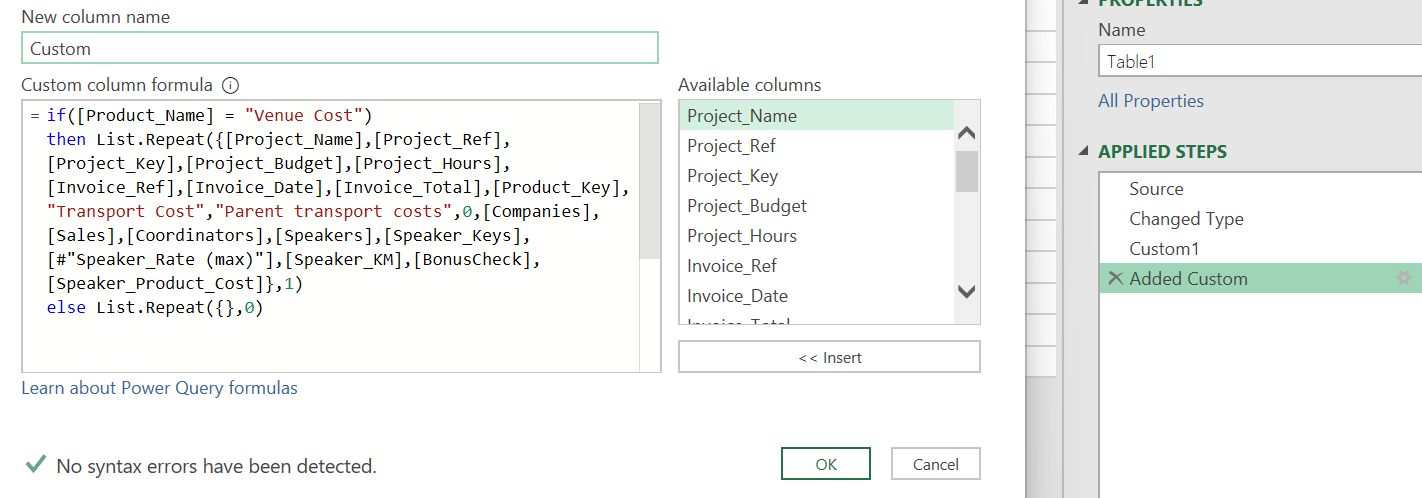Image resolution: width=1422 pixels, height=498 pixels.
Task: Click the down arrow of Available columns scrollbar
Action: click(967, 292)
